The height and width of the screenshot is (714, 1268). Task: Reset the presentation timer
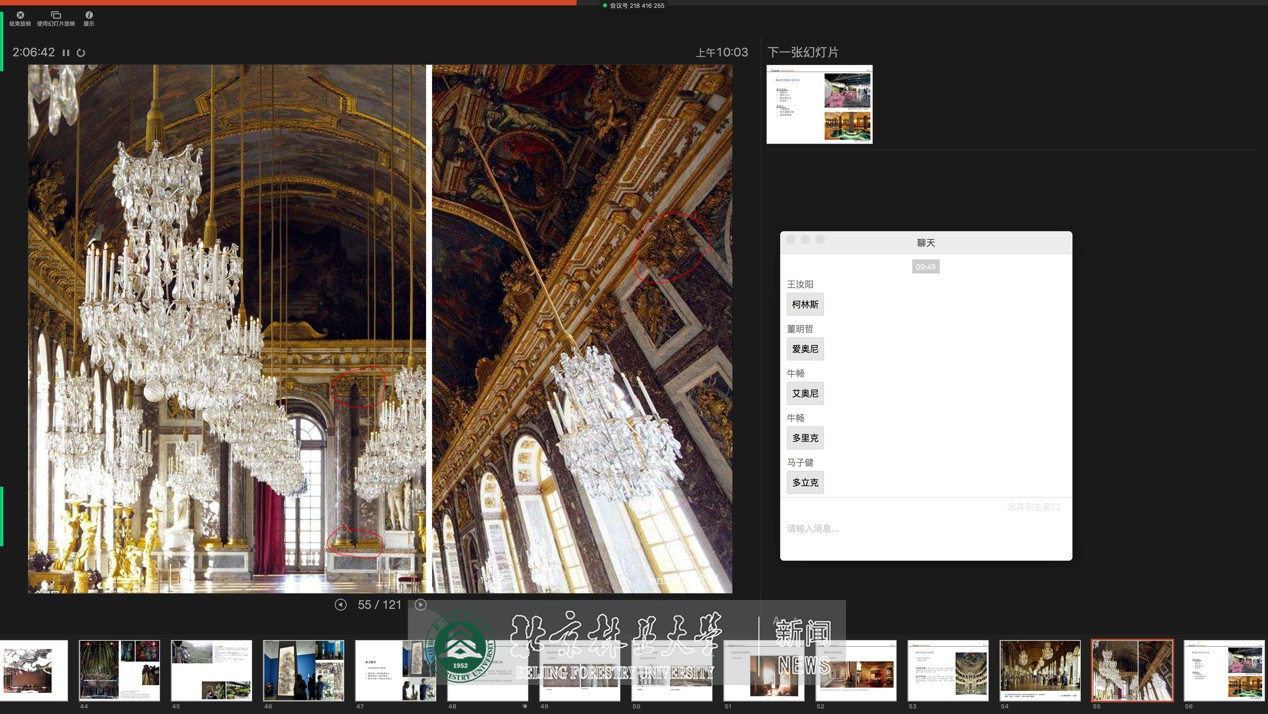pos(81,53)
